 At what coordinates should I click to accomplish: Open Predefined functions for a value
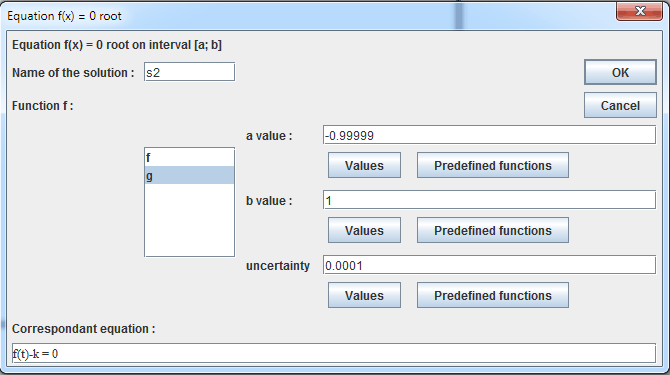click(x=493, y=165)
